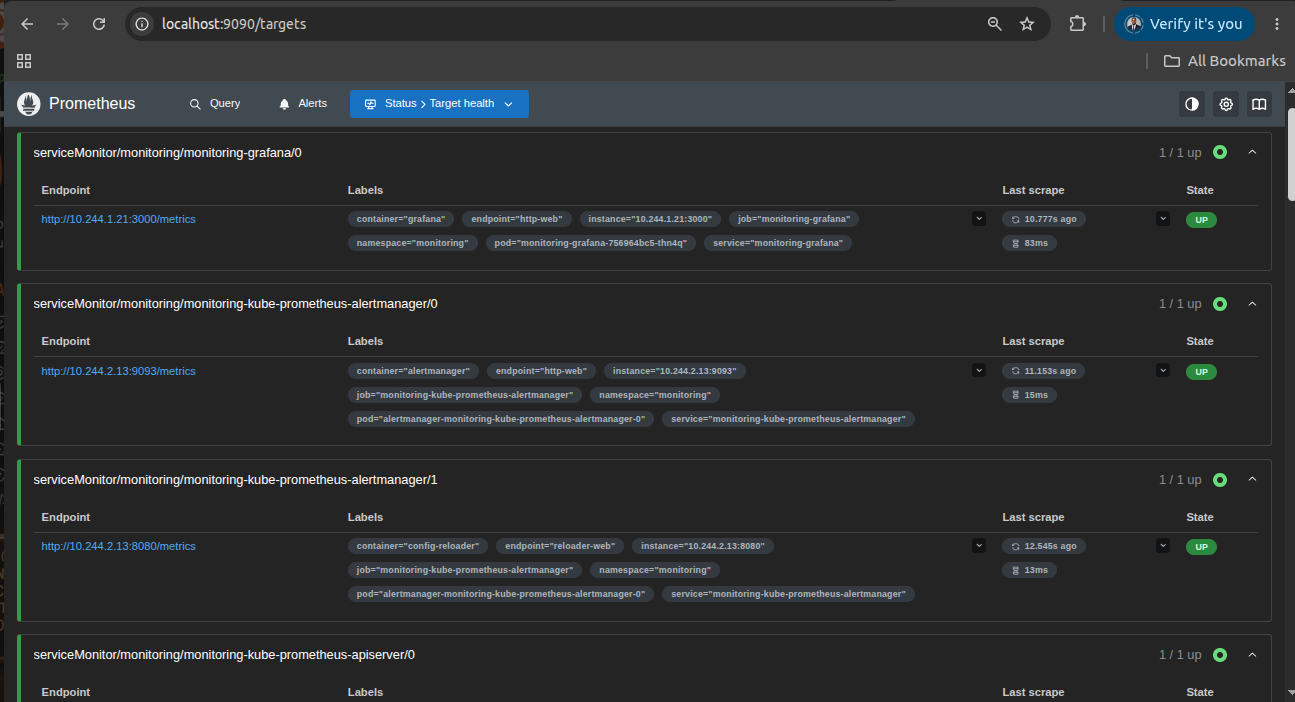Click the serviceMonitor/monitoring/monitoring-grafana/0 heading

(167, 153)
